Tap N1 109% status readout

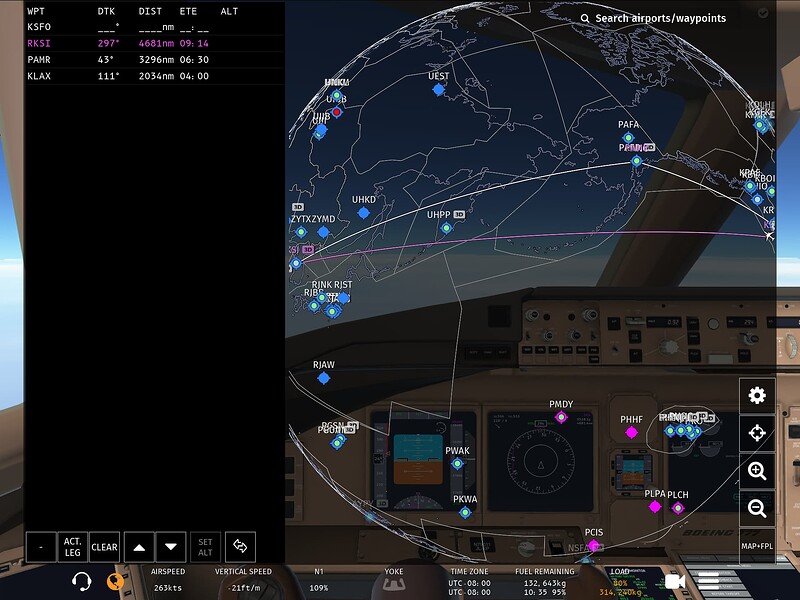point(319,580)
